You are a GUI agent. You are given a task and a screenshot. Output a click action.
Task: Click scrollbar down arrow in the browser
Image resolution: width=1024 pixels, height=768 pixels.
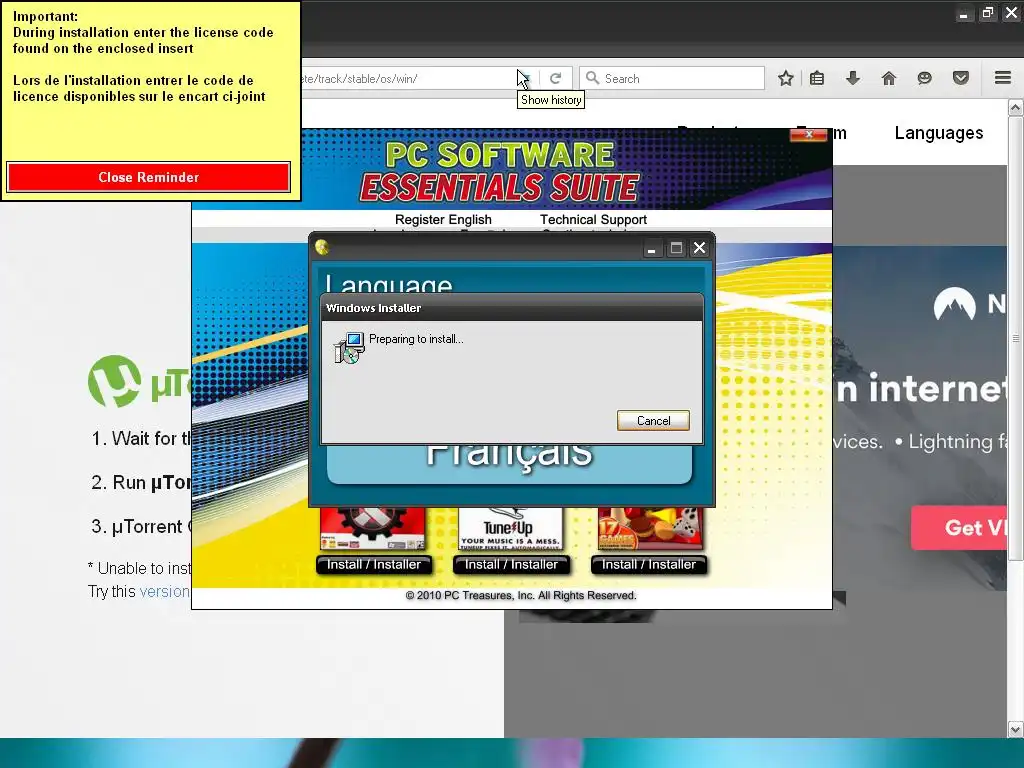(x=1016, y=729)
